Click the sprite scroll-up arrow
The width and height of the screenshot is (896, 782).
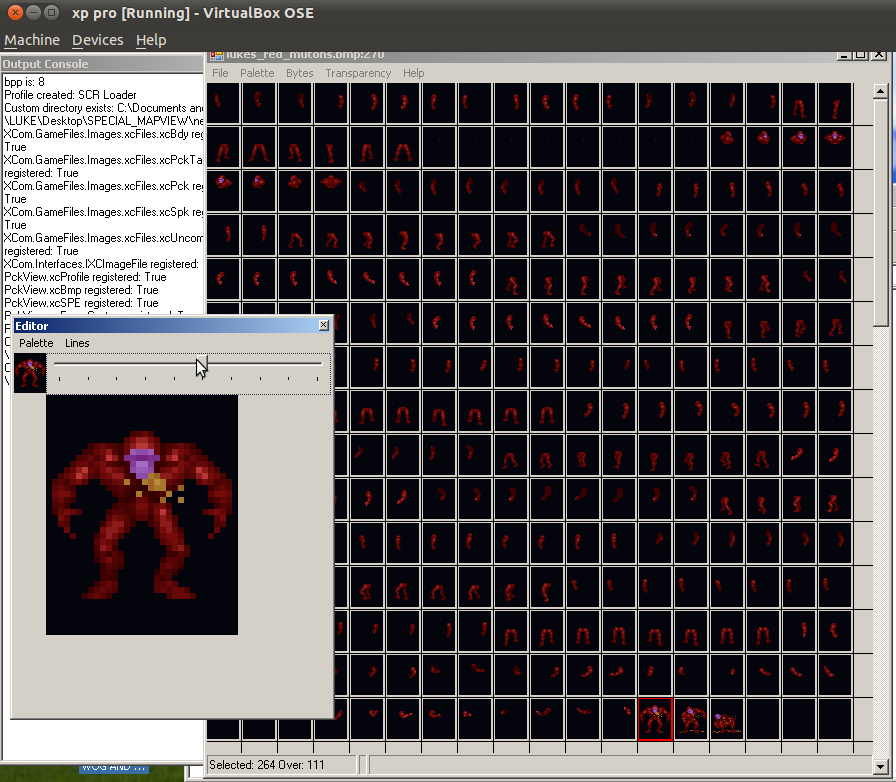[881, 92]
